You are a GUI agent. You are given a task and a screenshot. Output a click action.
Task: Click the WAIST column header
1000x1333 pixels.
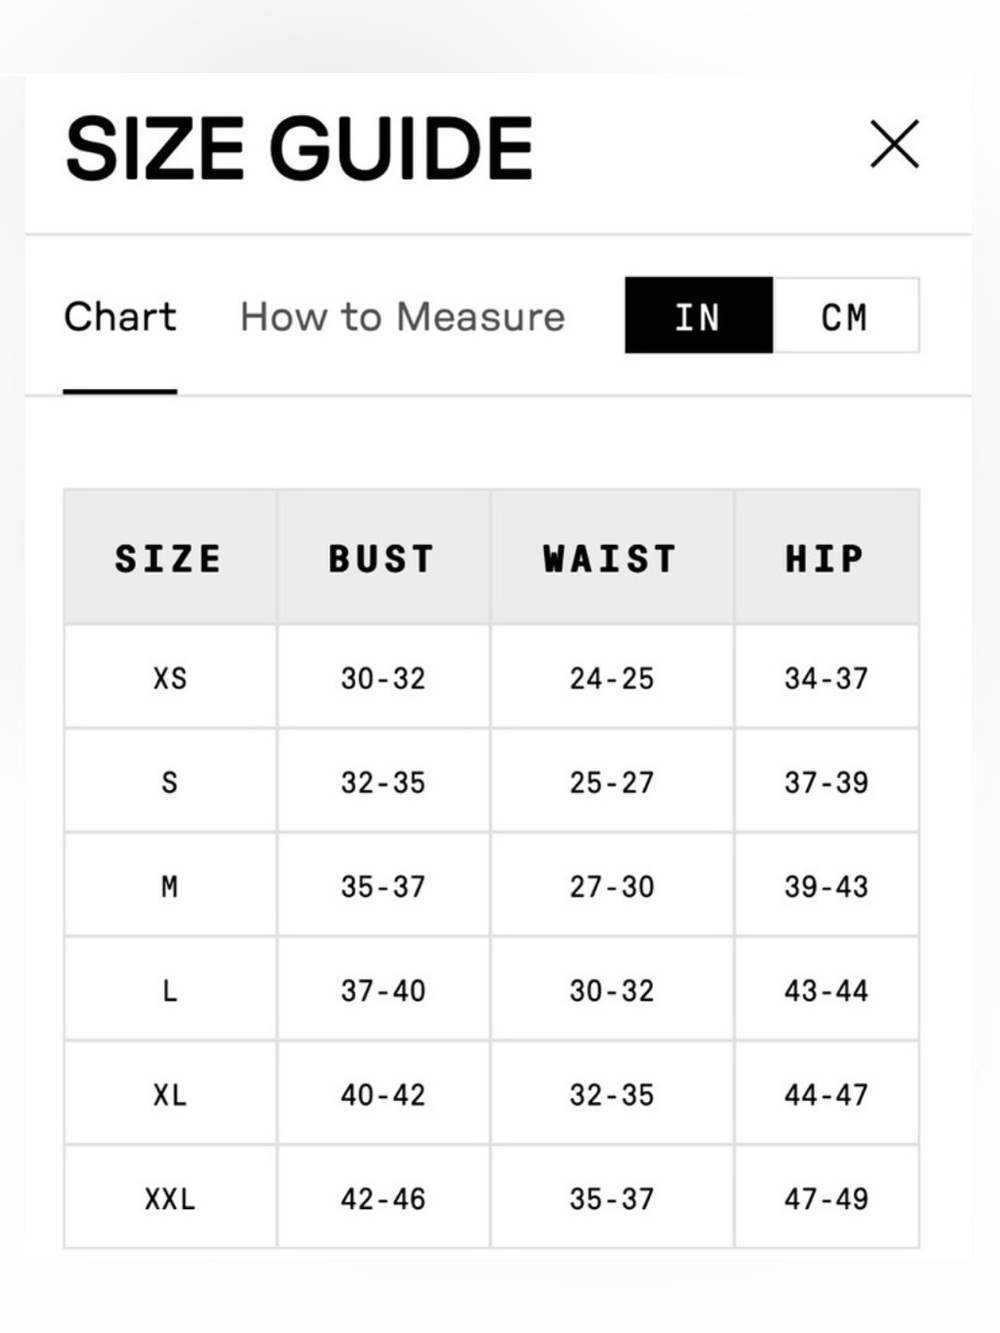(x=611, y=558)
